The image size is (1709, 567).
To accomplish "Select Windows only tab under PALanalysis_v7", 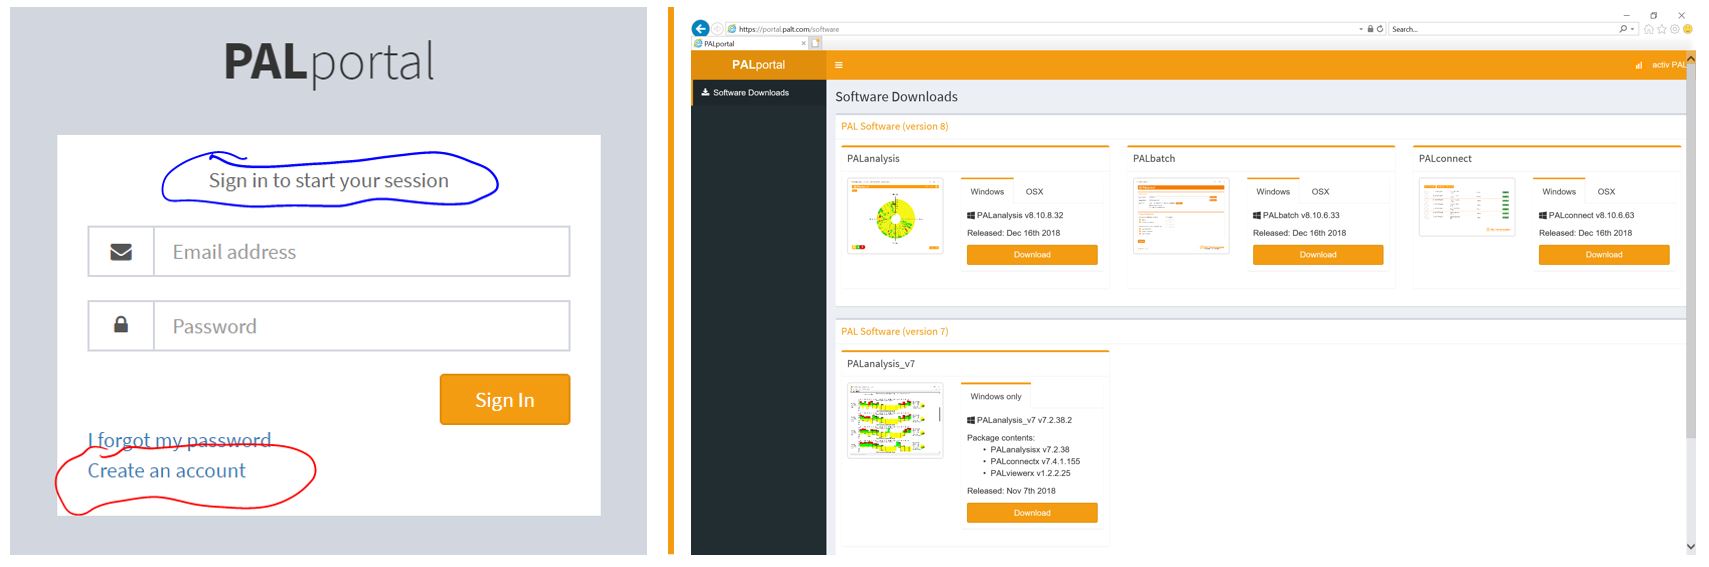I will [x=996, y=396].
